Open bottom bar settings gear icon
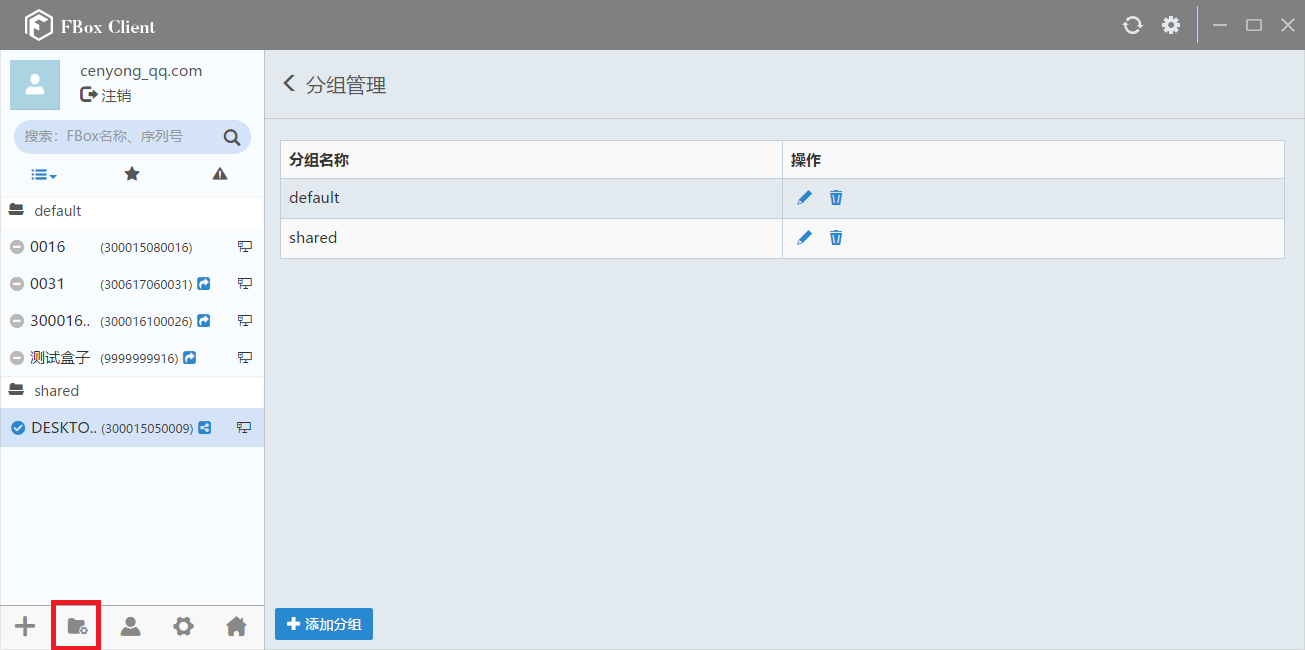This screenshot has width=1305, height=650. pos(183,626)
